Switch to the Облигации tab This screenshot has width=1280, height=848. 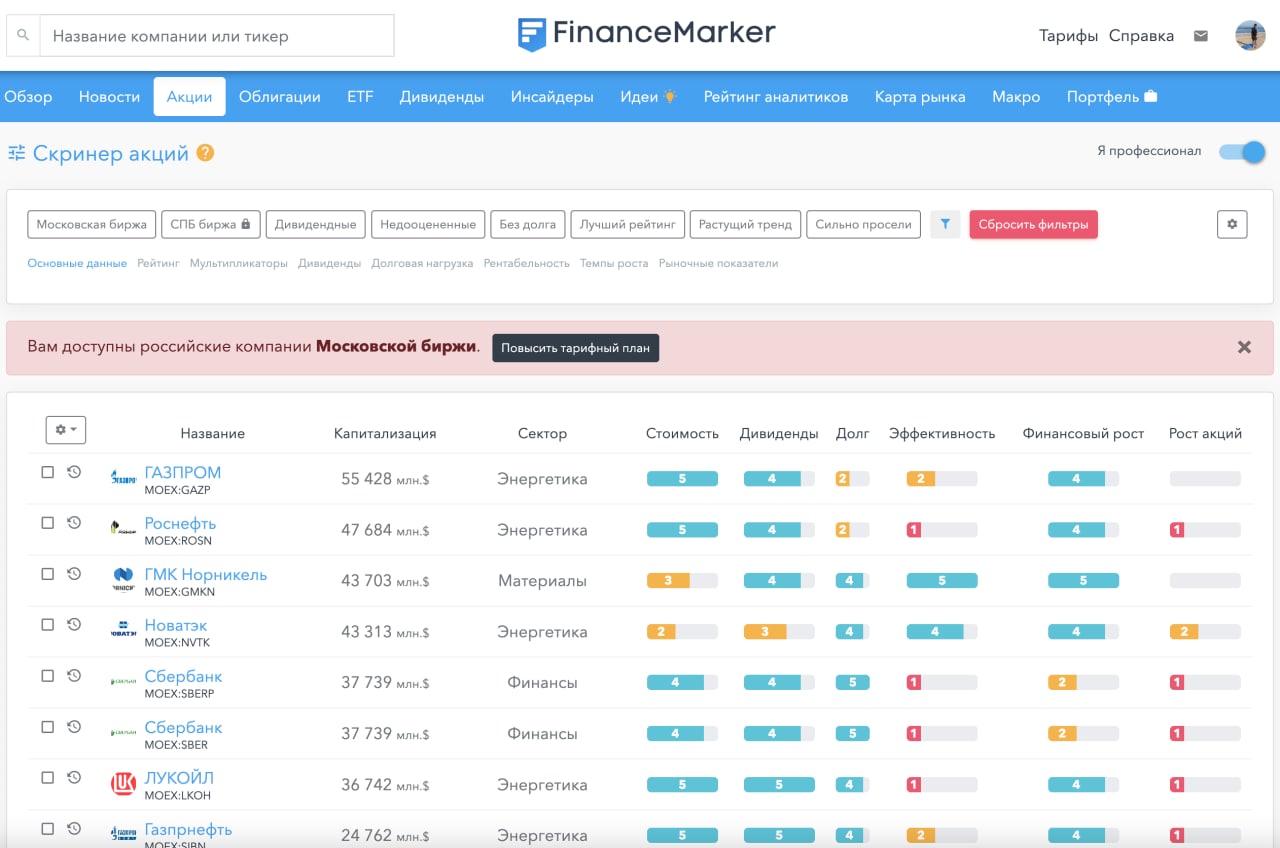(280, 97)
